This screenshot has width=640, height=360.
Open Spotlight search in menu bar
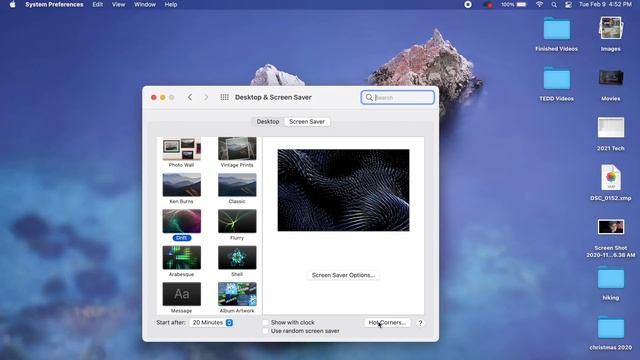tap(554, 4)
